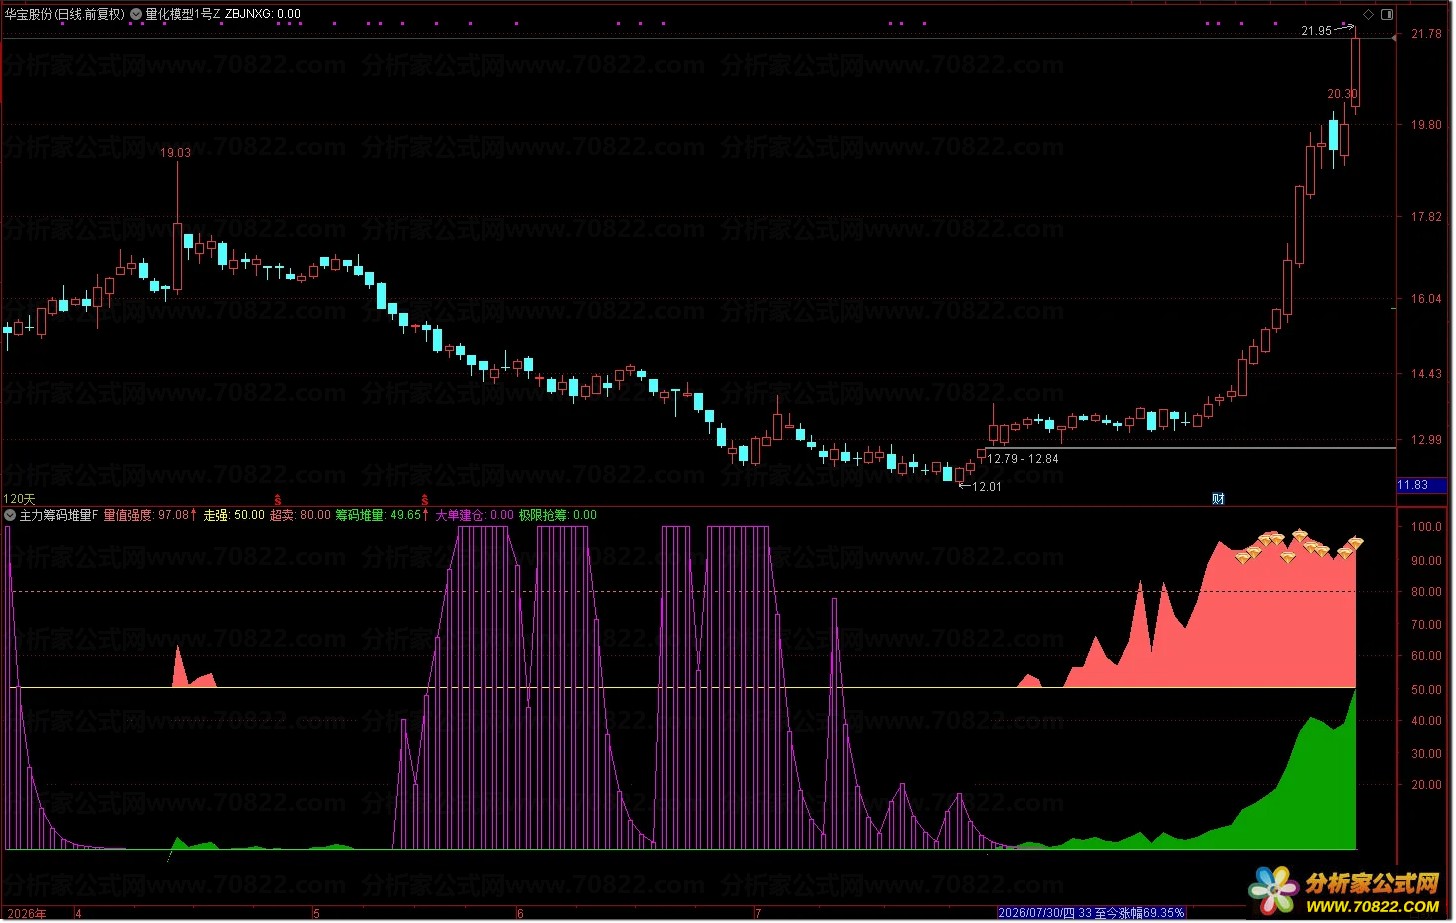Select the 大单建仓 0.00 indicator label
The height and width of the screenshot is (923, 1456).
click(x=475, y=515)
